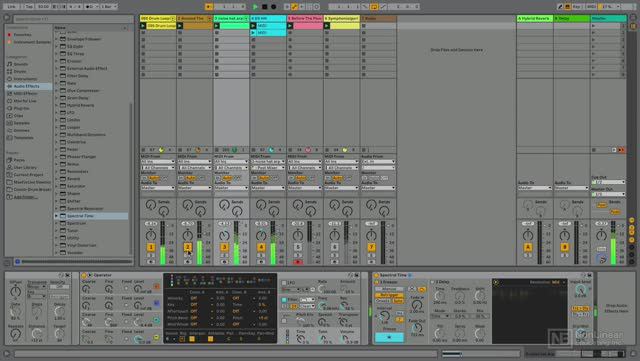Select MIDI Effects category in browser
This screenshot has height=361, width=640.
25,94
